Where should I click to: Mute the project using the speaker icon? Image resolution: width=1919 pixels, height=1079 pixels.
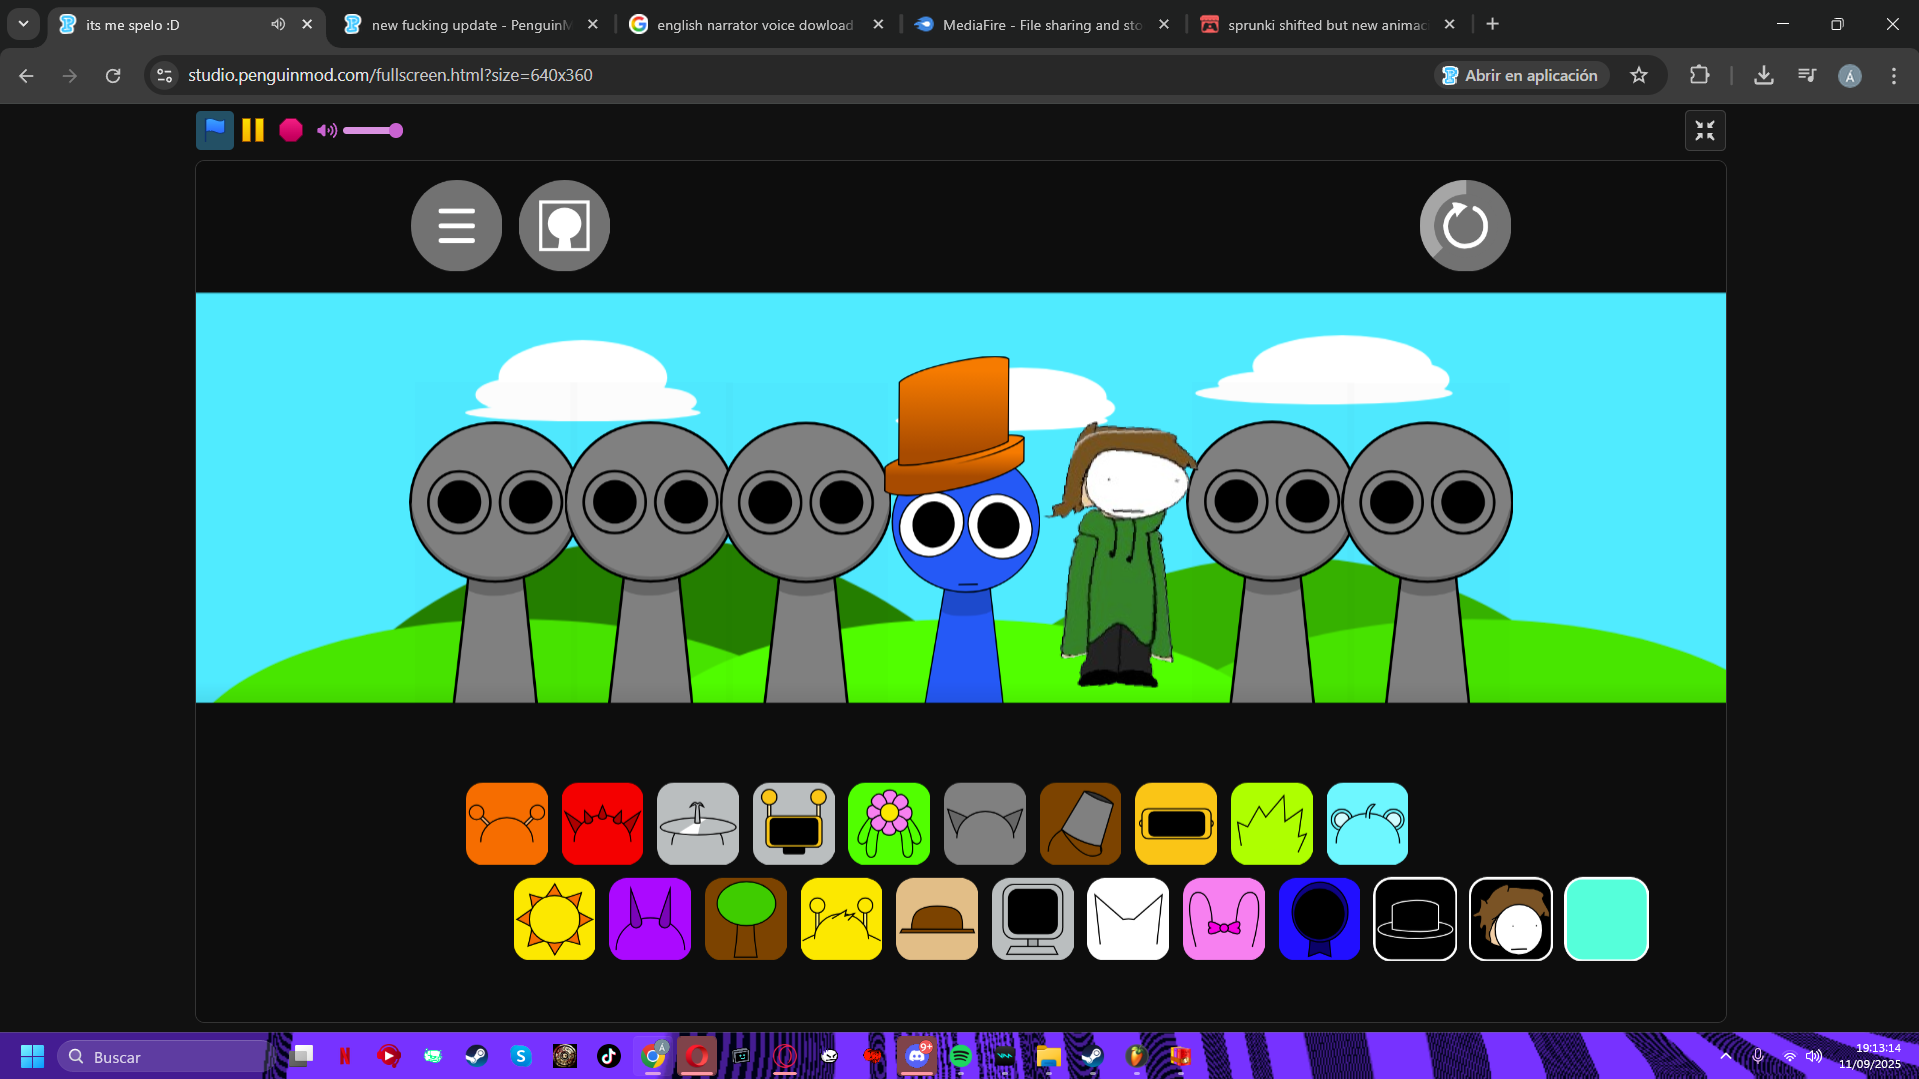327,130
